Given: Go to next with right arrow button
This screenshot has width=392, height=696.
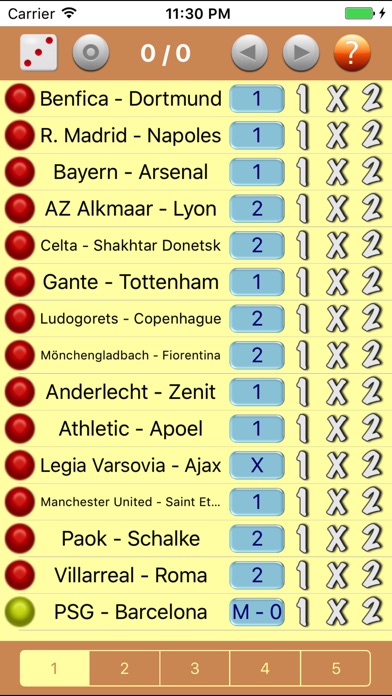Looking at the screenshot, I should point(301,53).
